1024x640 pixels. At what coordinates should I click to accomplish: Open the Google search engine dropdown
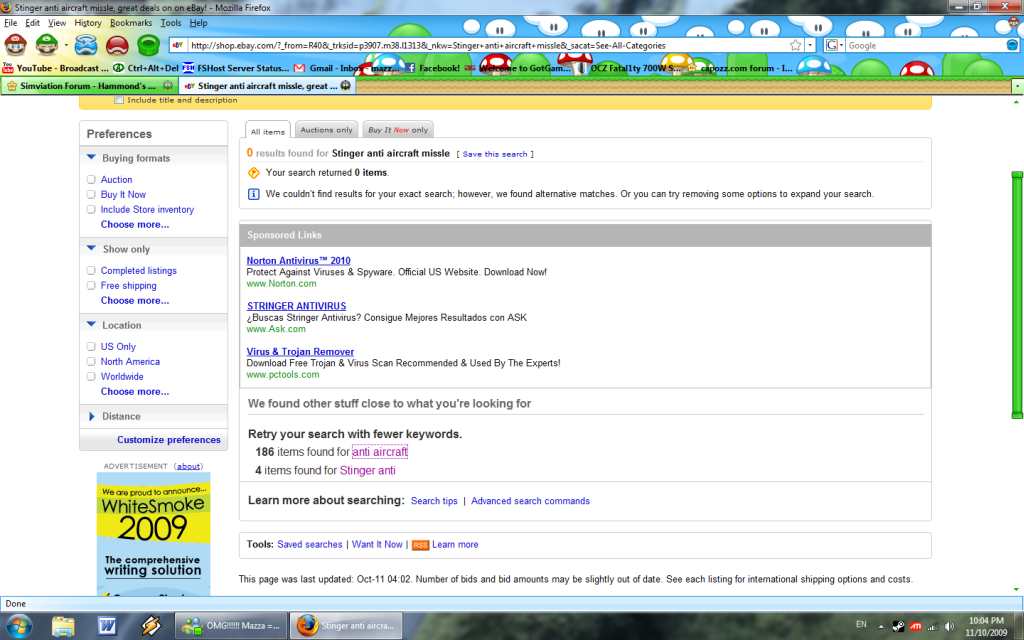coord(834,45)
